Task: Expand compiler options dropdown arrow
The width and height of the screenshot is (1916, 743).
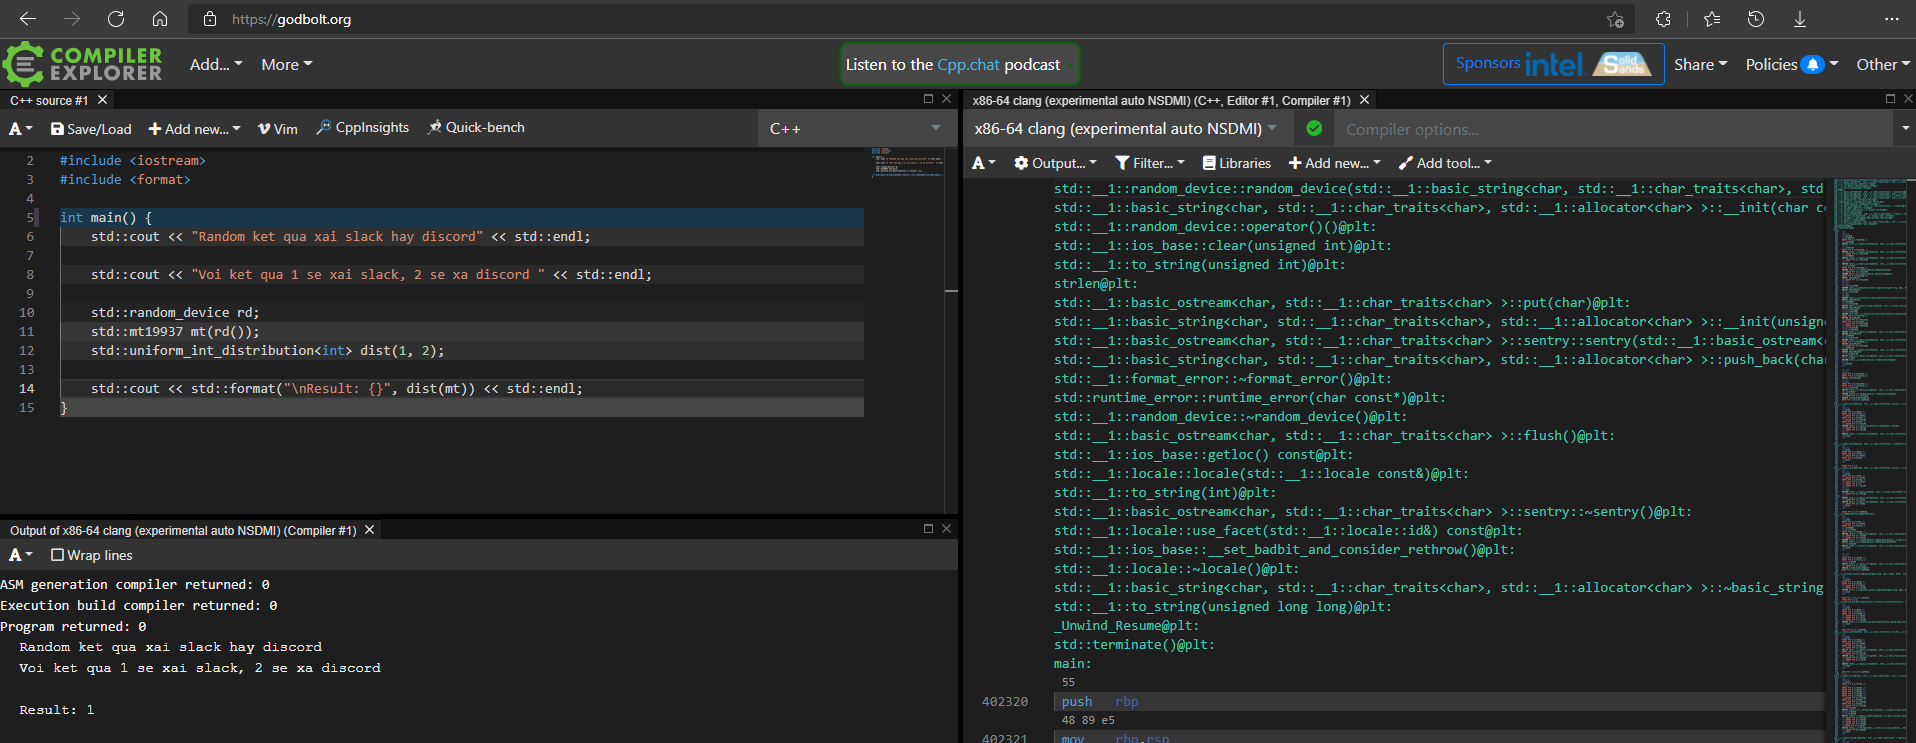Action: point(1905,128)
